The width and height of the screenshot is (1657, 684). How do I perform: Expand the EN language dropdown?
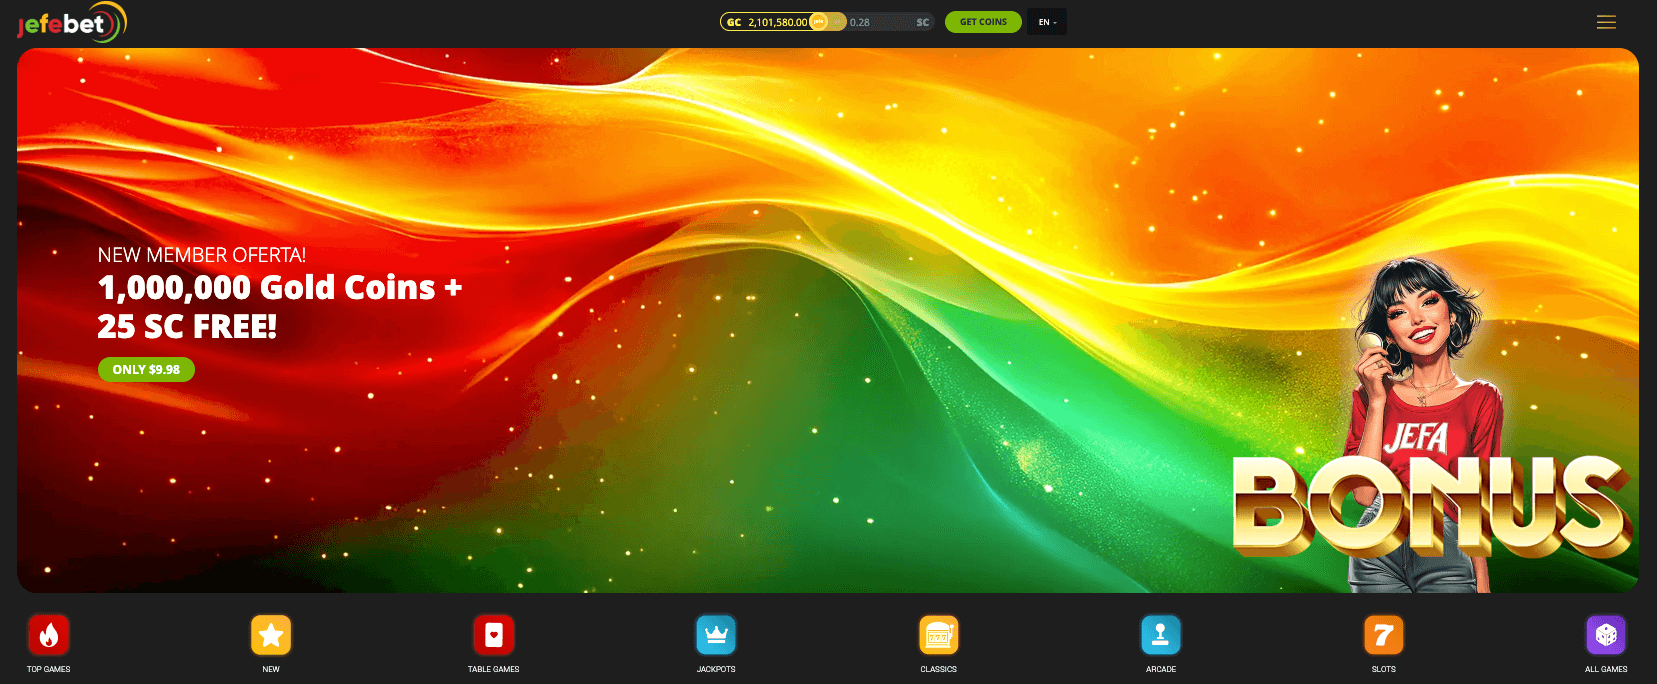coord(1047,22)
